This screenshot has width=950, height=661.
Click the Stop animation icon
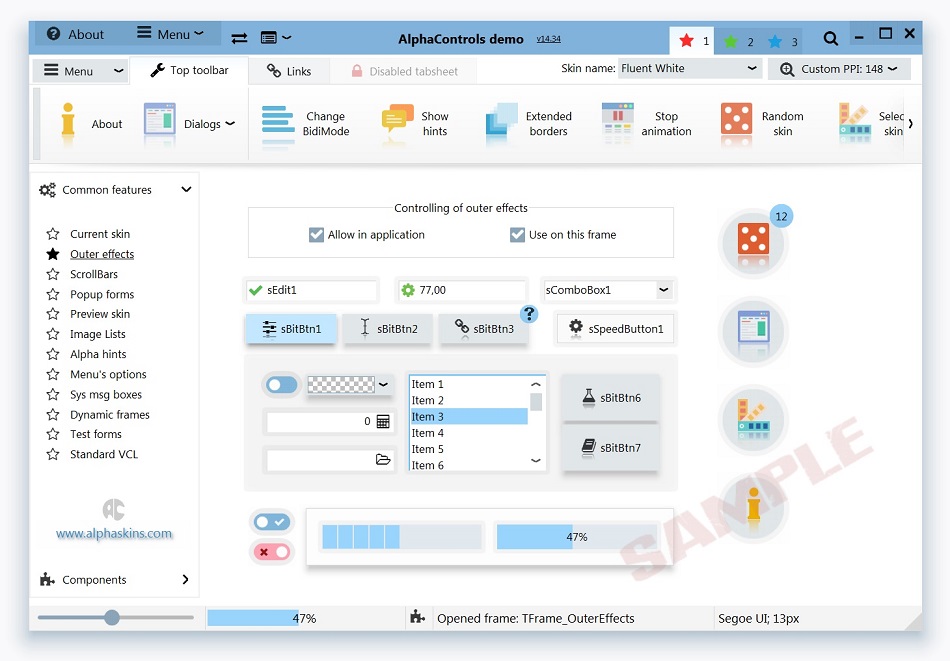click(x=617, y=124)
